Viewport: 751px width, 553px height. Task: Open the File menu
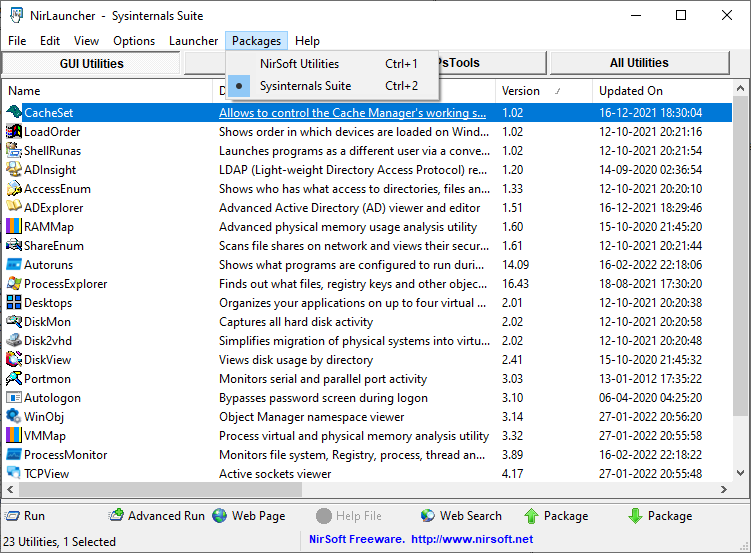(x=17, y=41)
